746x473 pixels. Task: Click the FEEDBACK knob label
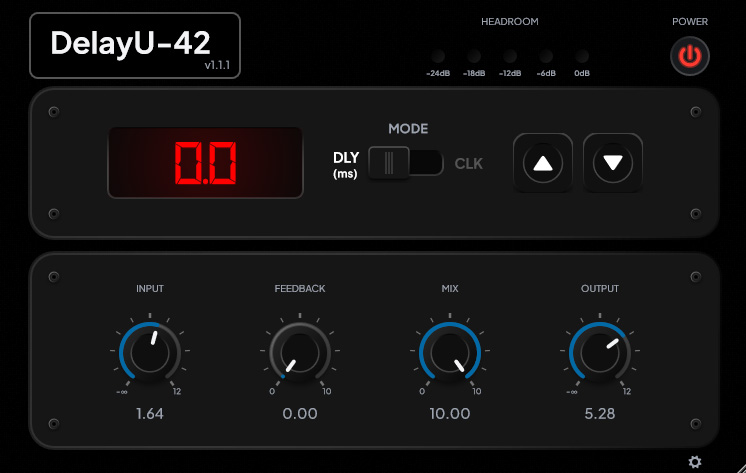[300, 288]
